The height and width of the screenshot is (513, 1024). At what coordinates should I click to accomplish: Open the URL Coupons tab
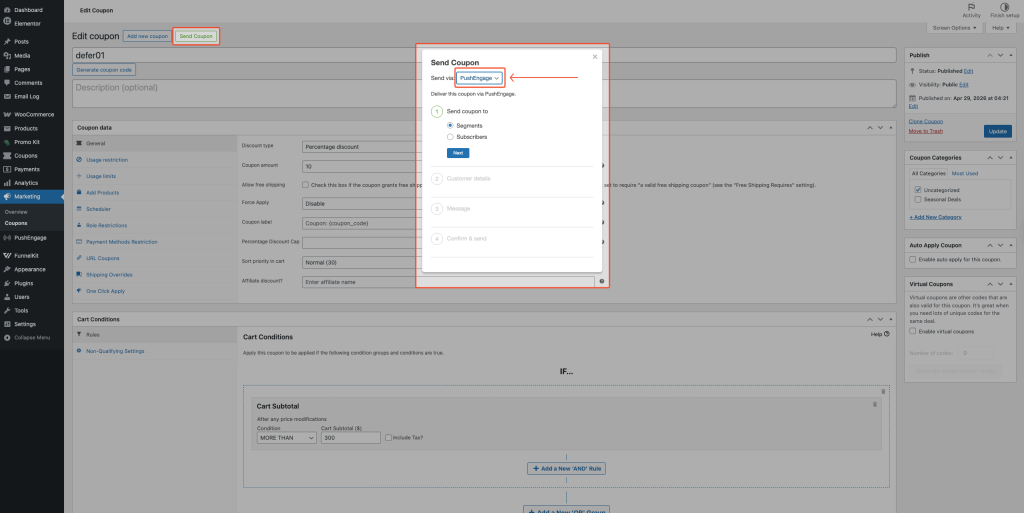103,258
